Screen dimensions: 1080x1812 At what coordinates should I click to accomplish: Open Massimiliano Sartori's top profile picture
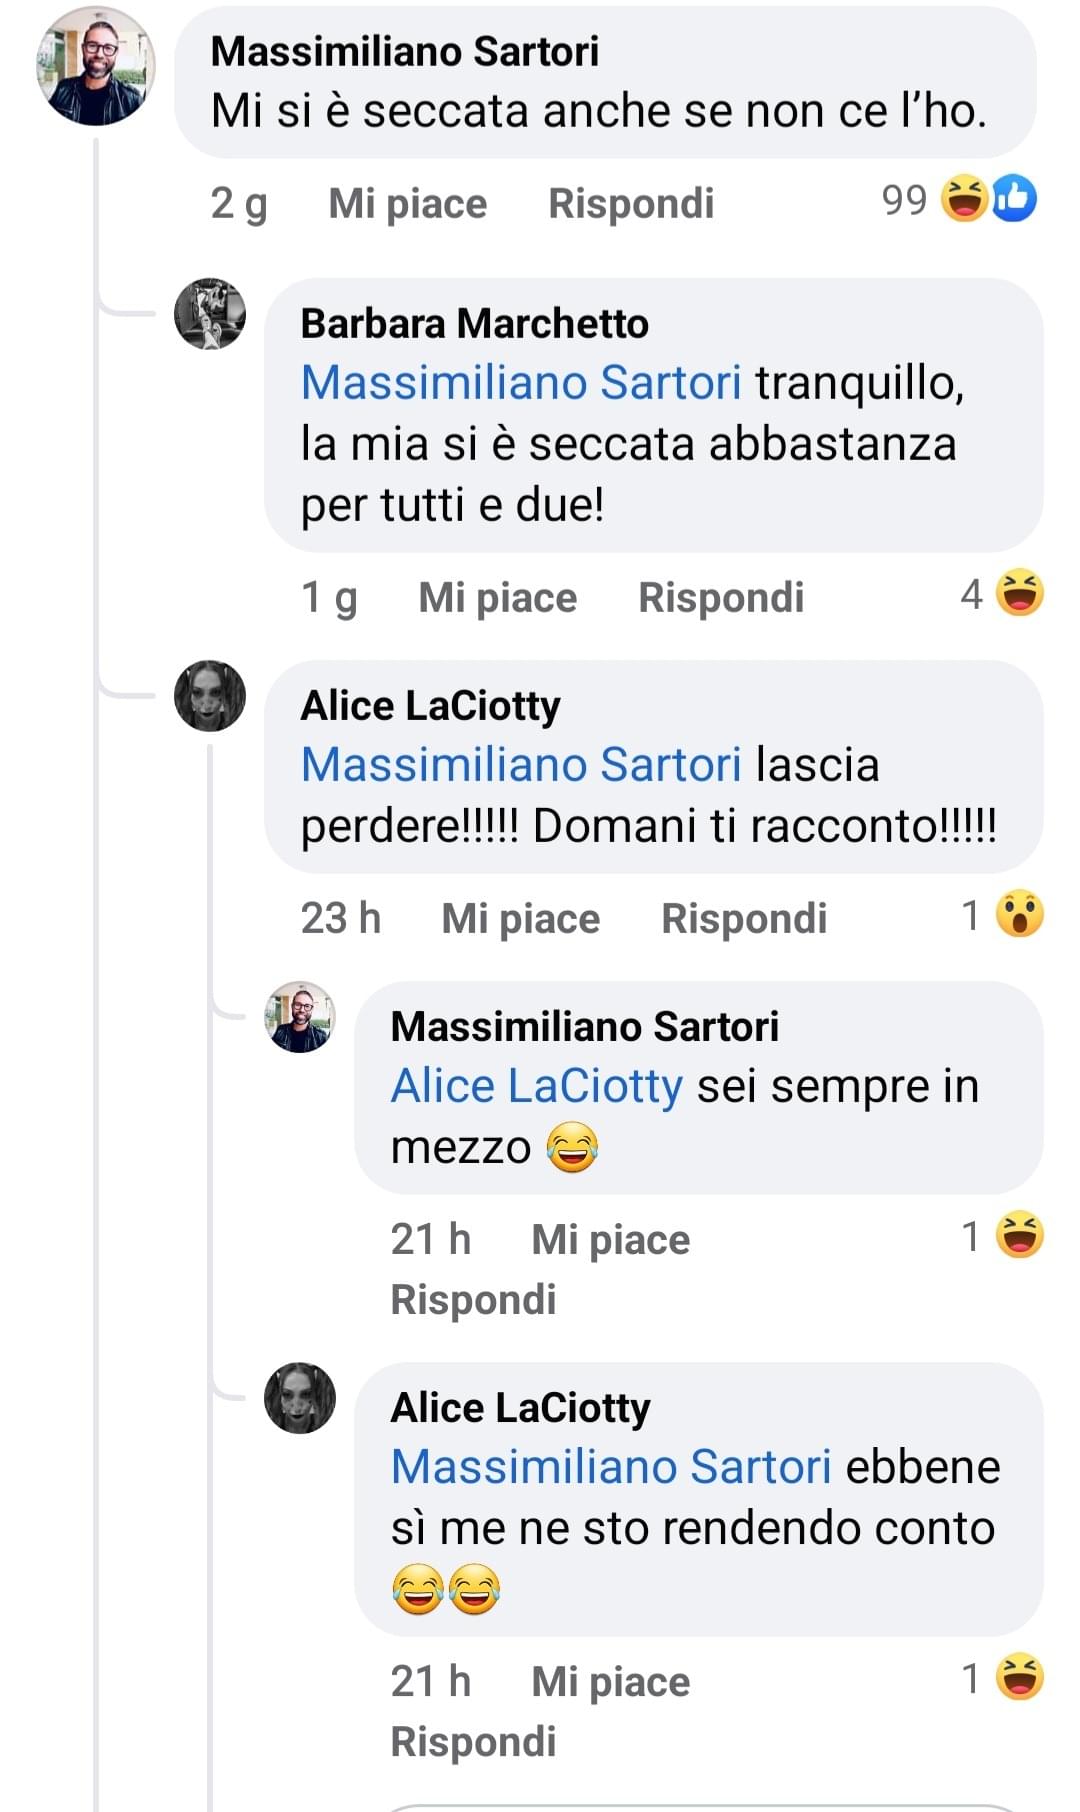pyautogui.click(x=96, y=66)
